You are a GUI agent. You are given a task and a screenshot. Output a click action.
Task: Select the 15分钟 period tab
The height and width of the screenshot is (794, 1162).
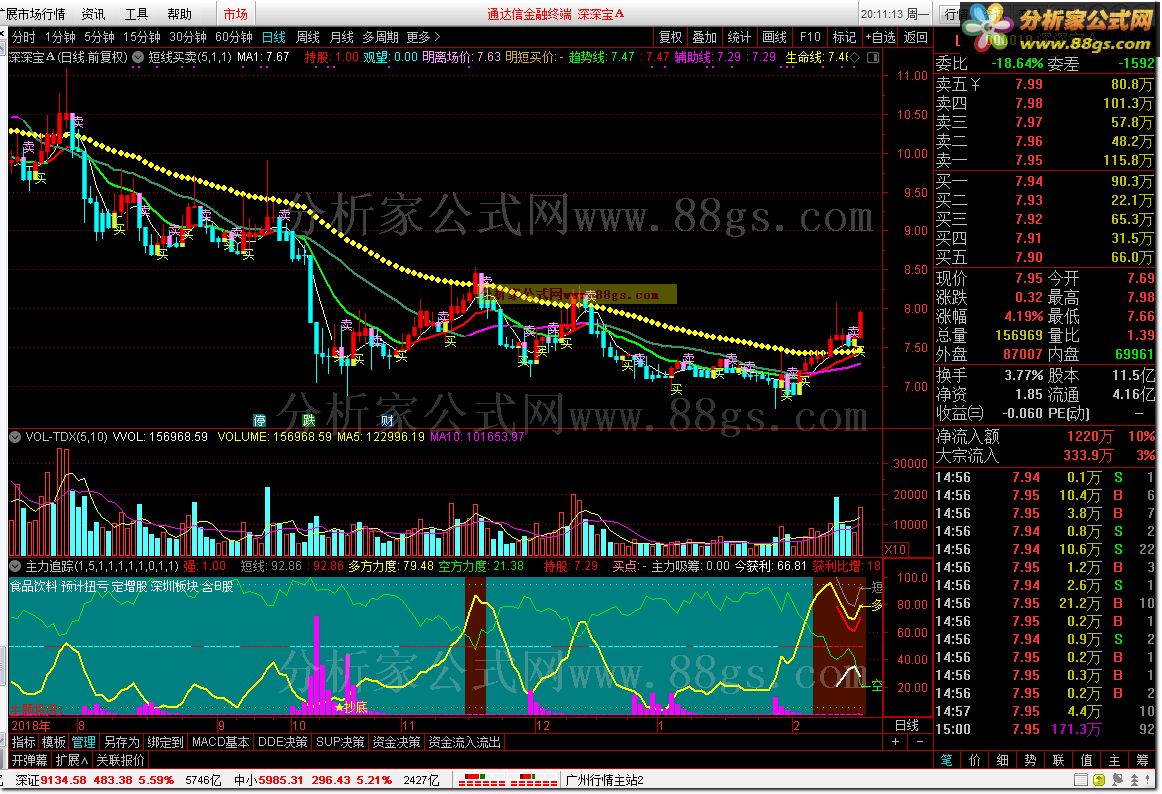point(141,37)
